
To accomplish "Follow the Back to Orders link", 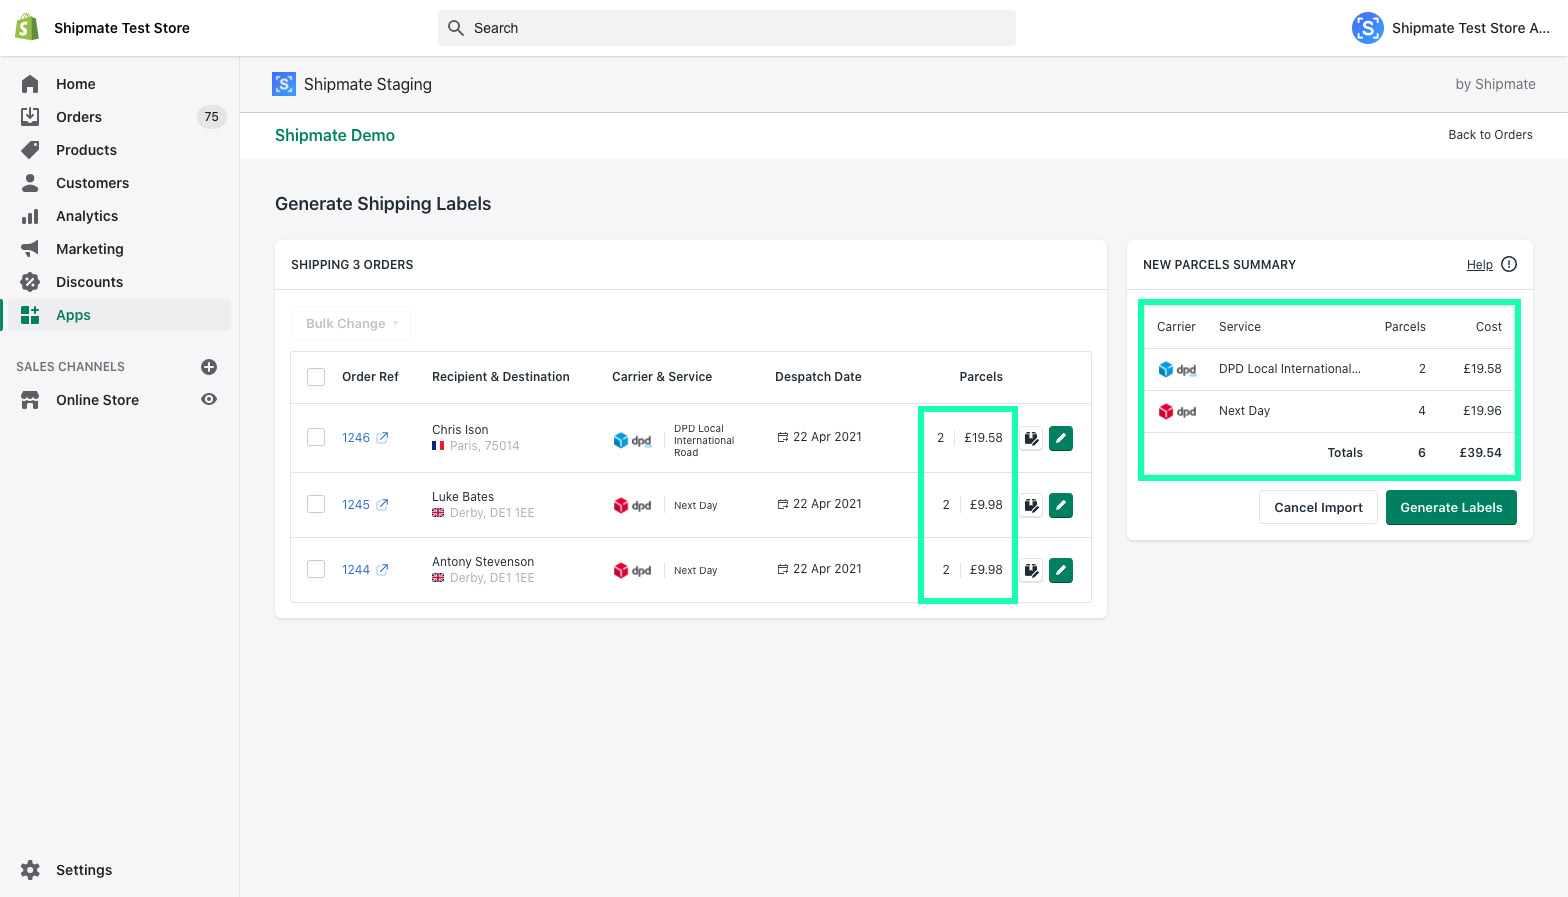I will (1489, 135).
